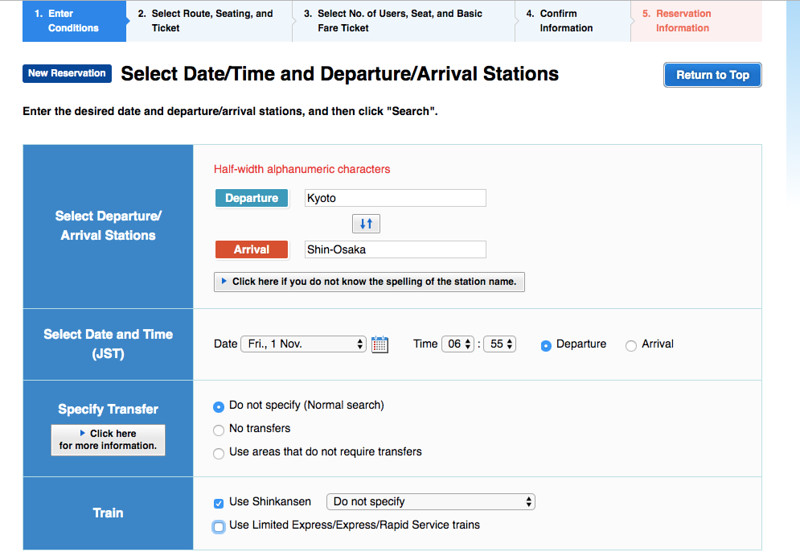This screenshot has width=800, height=552.
Task: Click the New Reservation badge
Action: click(x=67, y=73)
